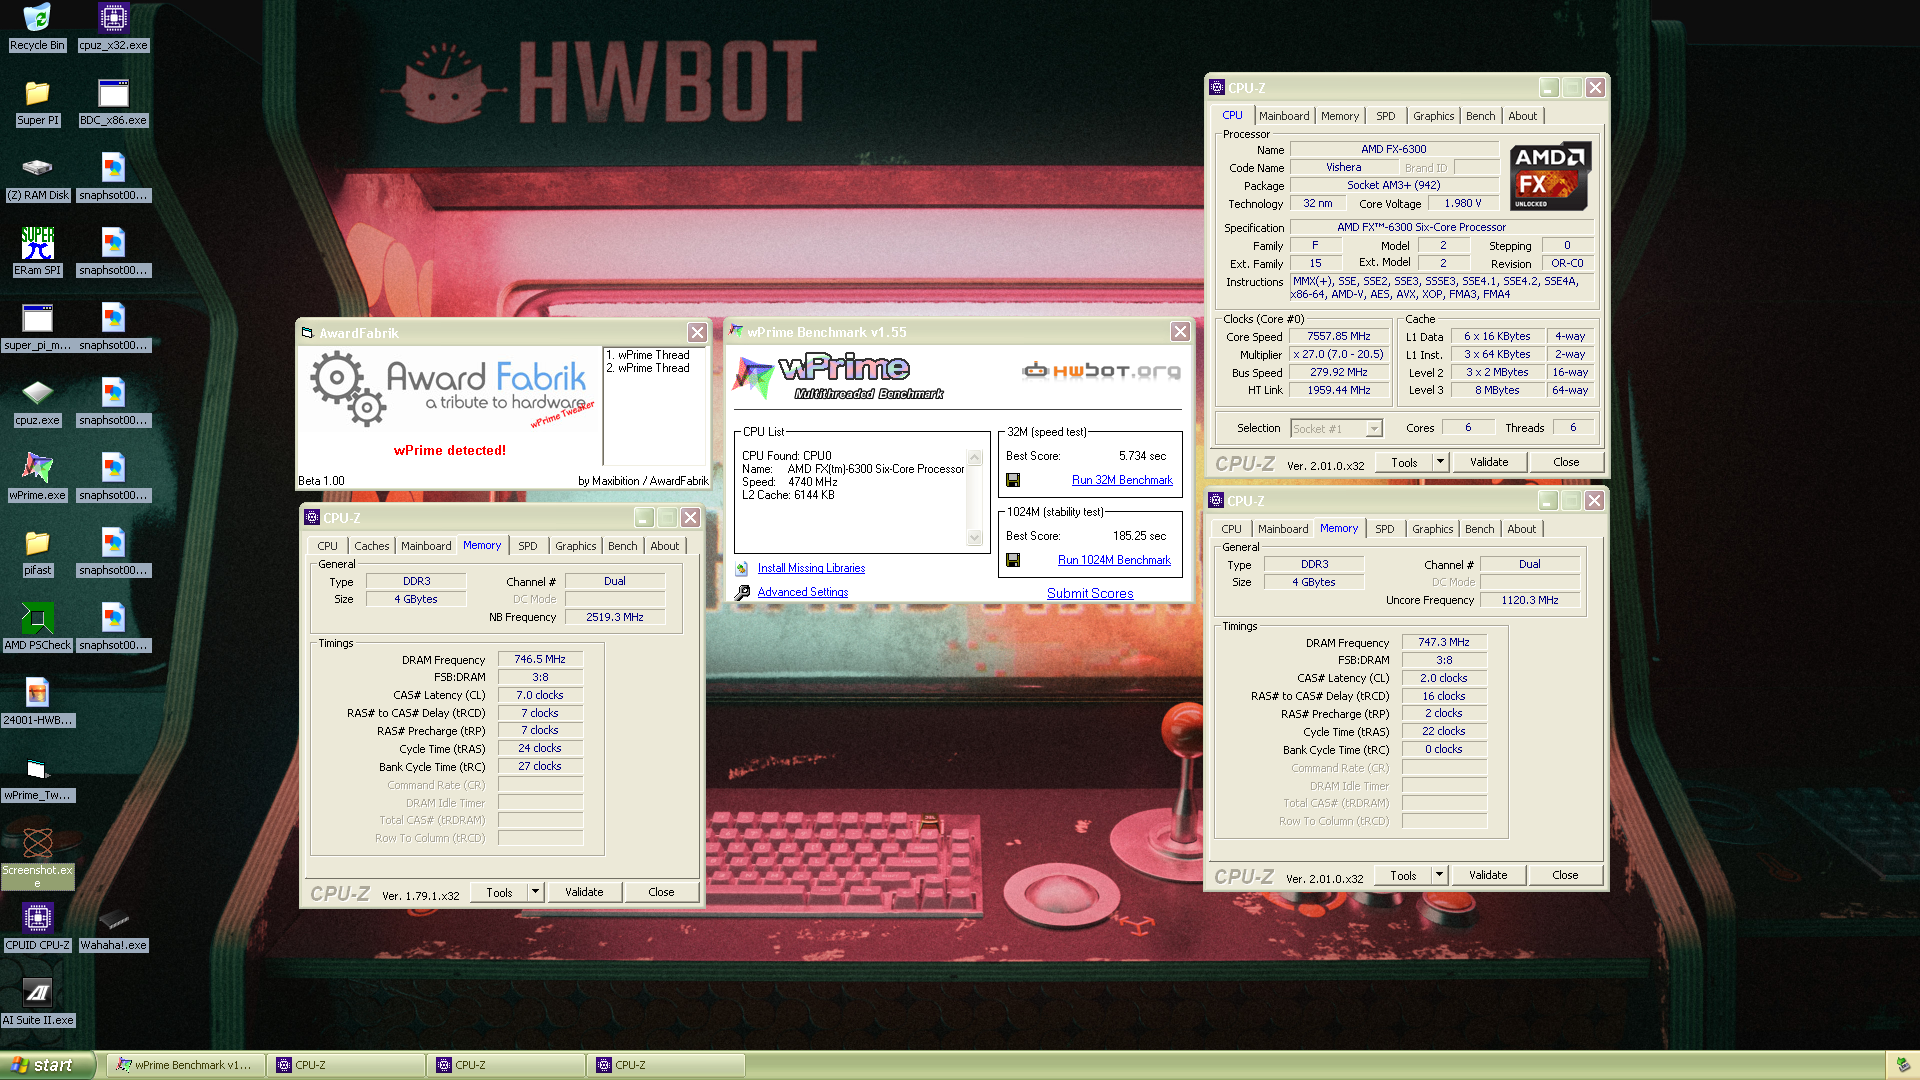Click the Close button in bottom-right CPU-Z Memory window
Screen dimensions: 1920x1080
pyautogui.click(x=1565, y=875)
